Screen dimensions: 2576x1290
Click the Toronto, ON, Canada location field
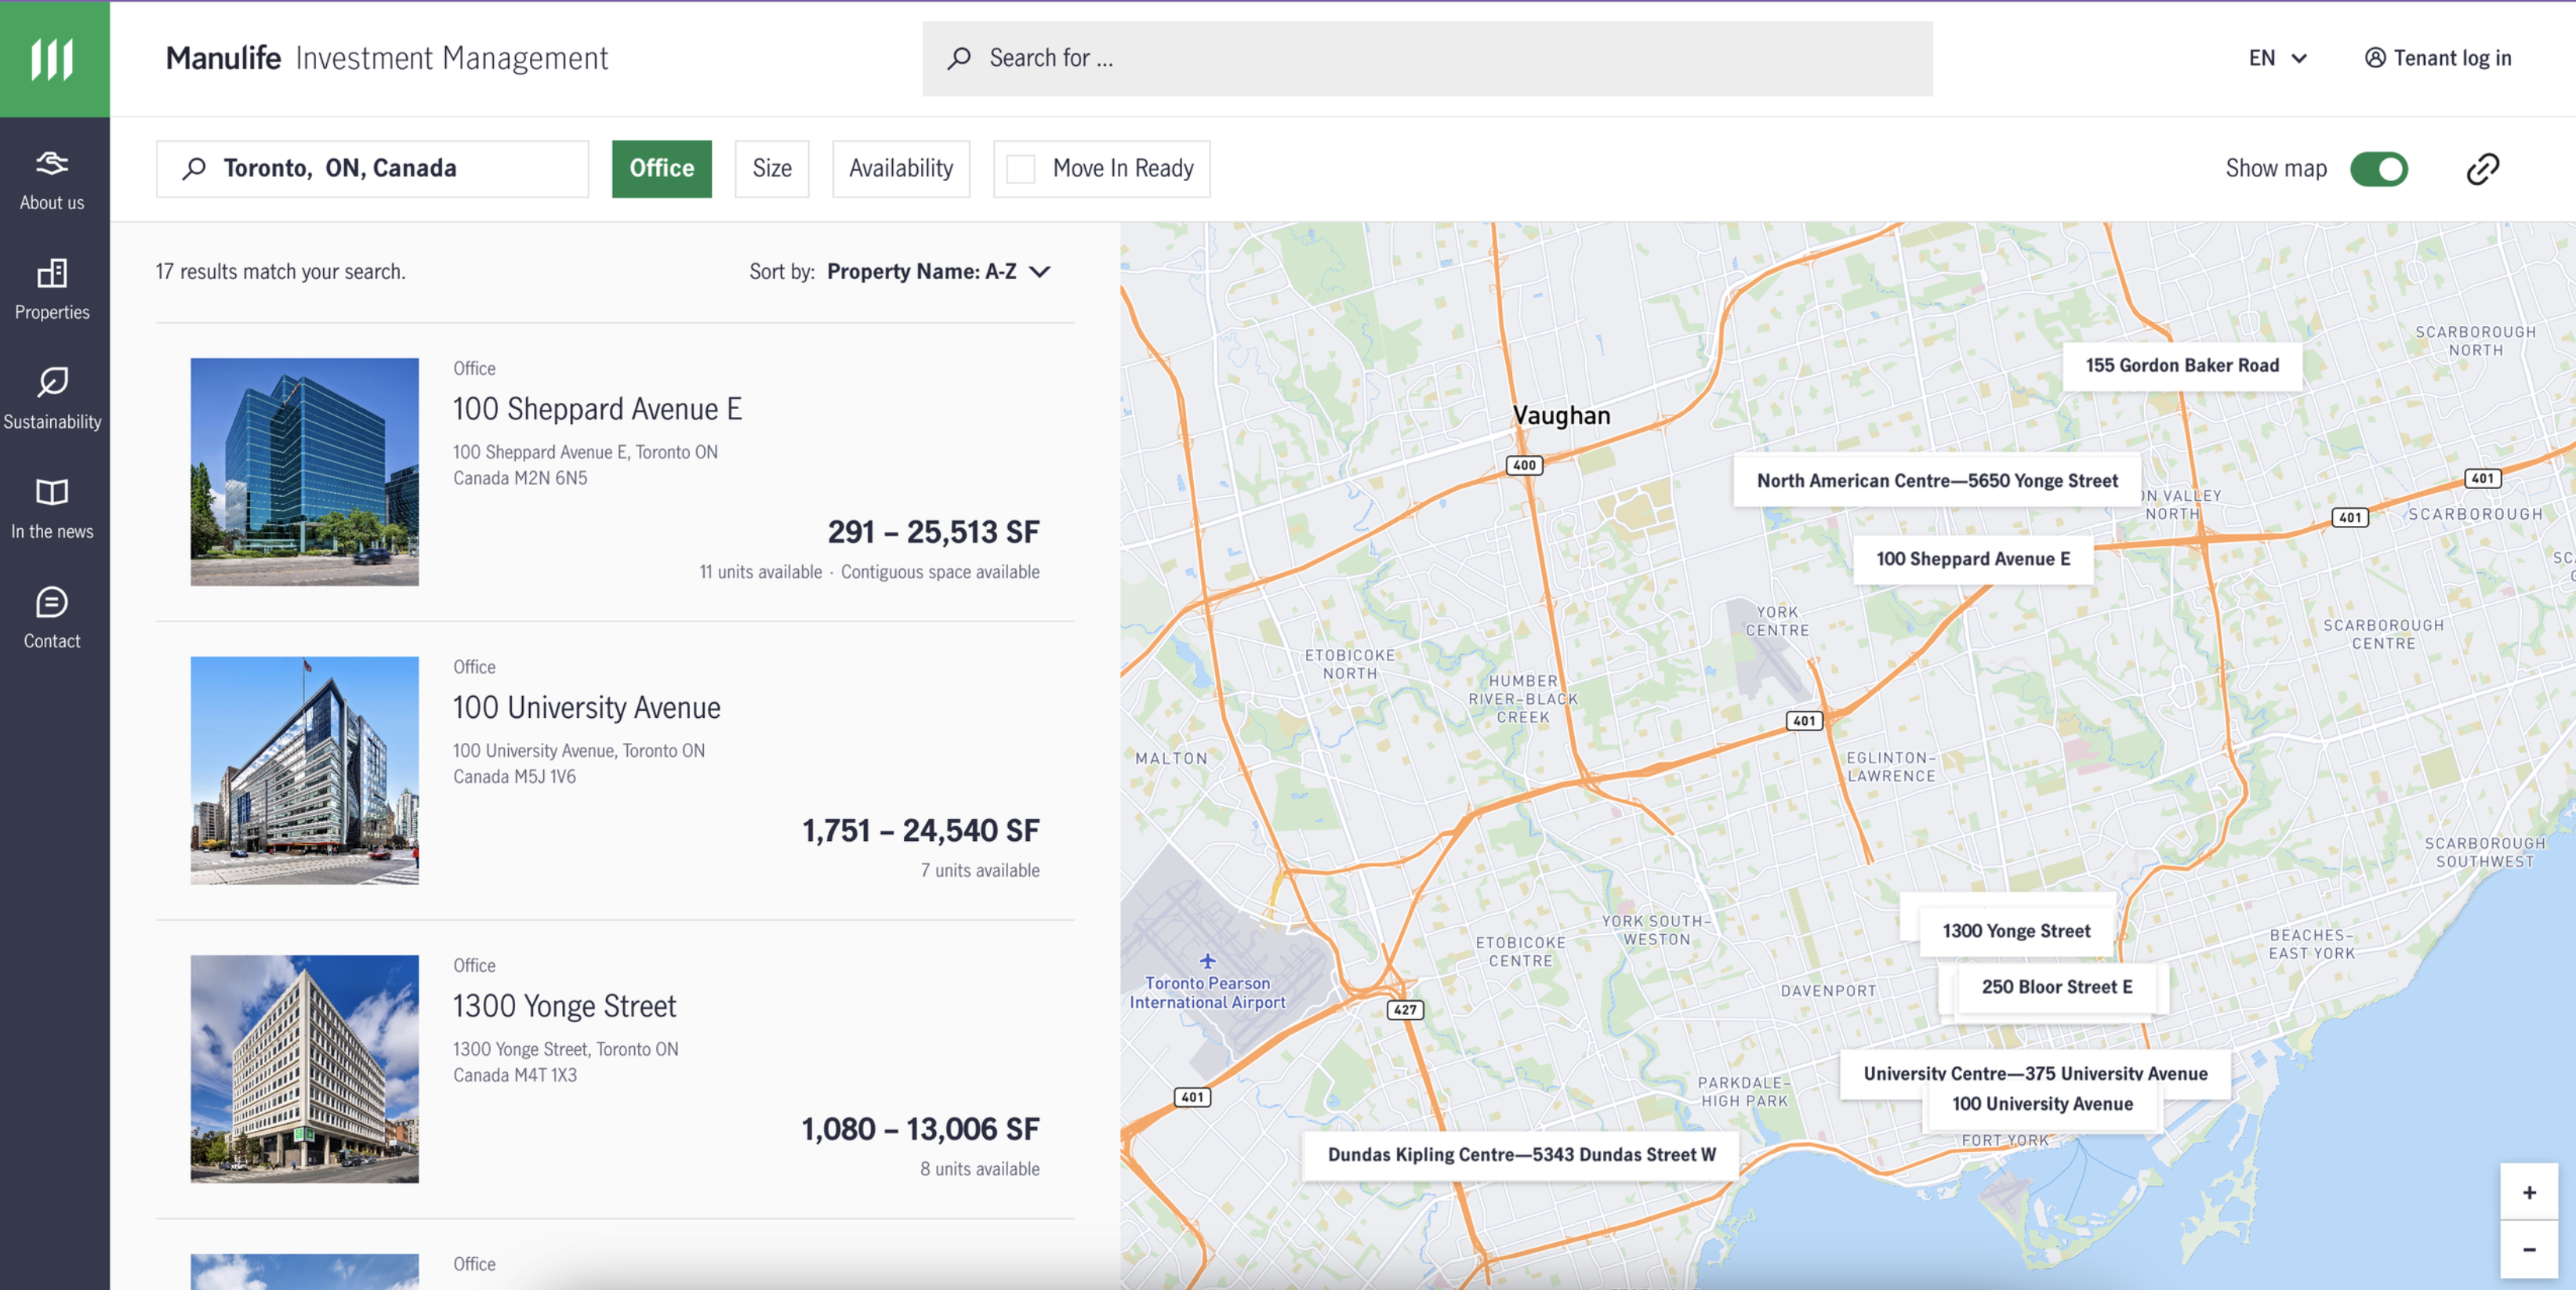372,169
